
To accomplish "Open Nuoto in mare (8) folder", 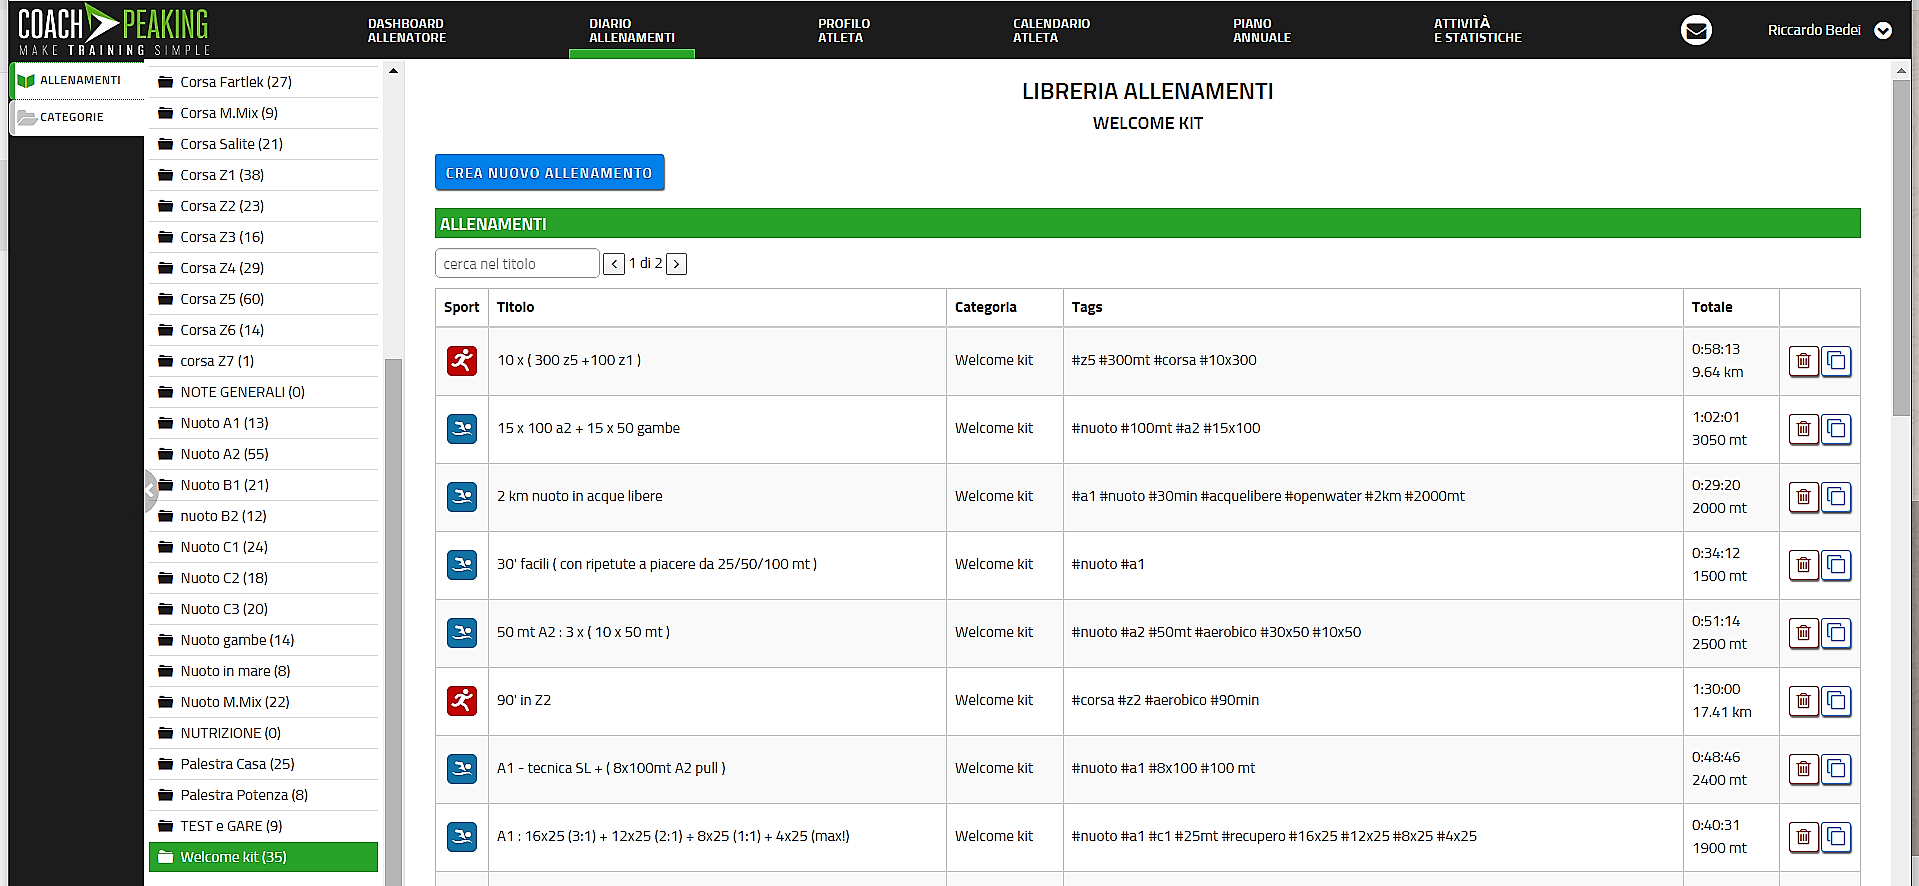I will tap(264, 671).
